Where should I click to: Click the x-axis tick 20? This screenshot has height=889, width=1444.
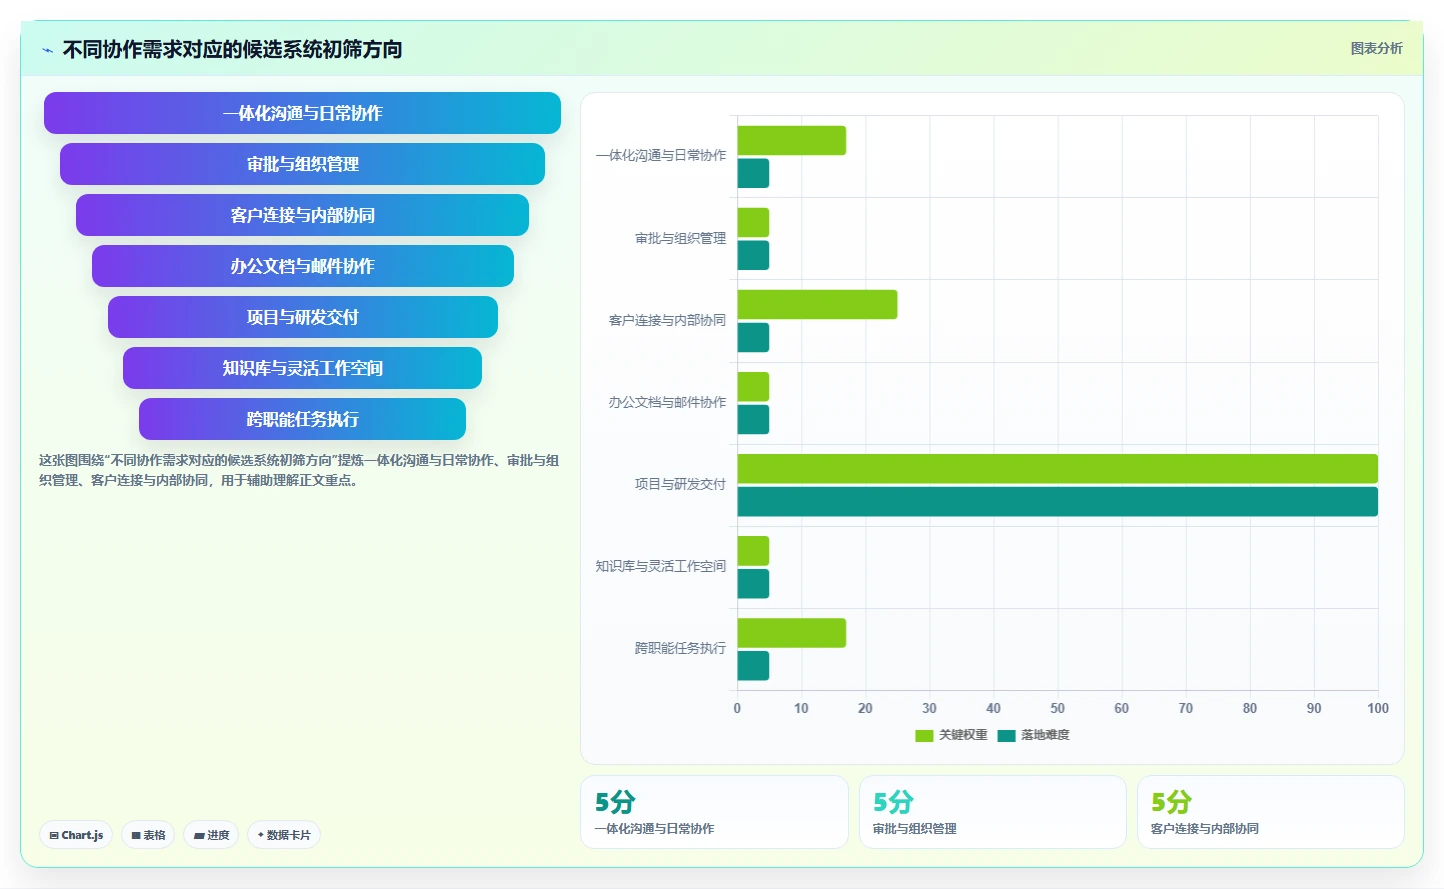coord(865,708)
